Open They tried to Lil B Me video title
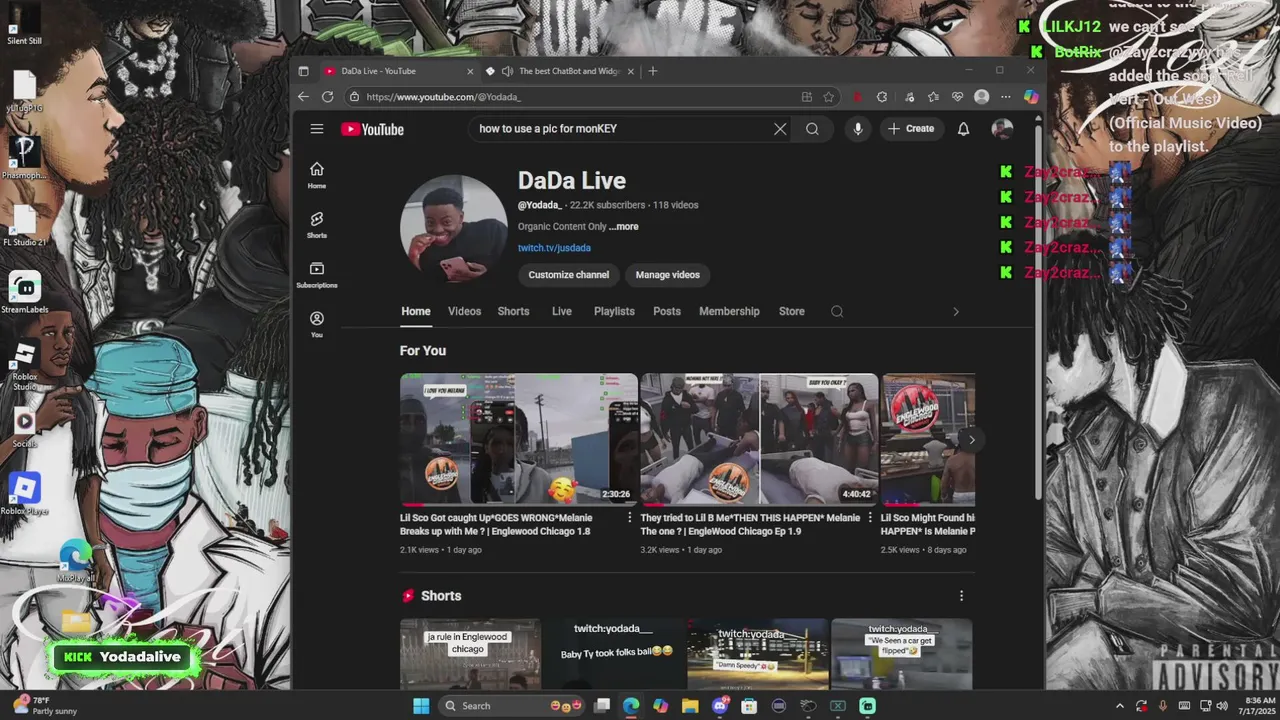This screenshot has height=720, width=1280. pos(750,525)
